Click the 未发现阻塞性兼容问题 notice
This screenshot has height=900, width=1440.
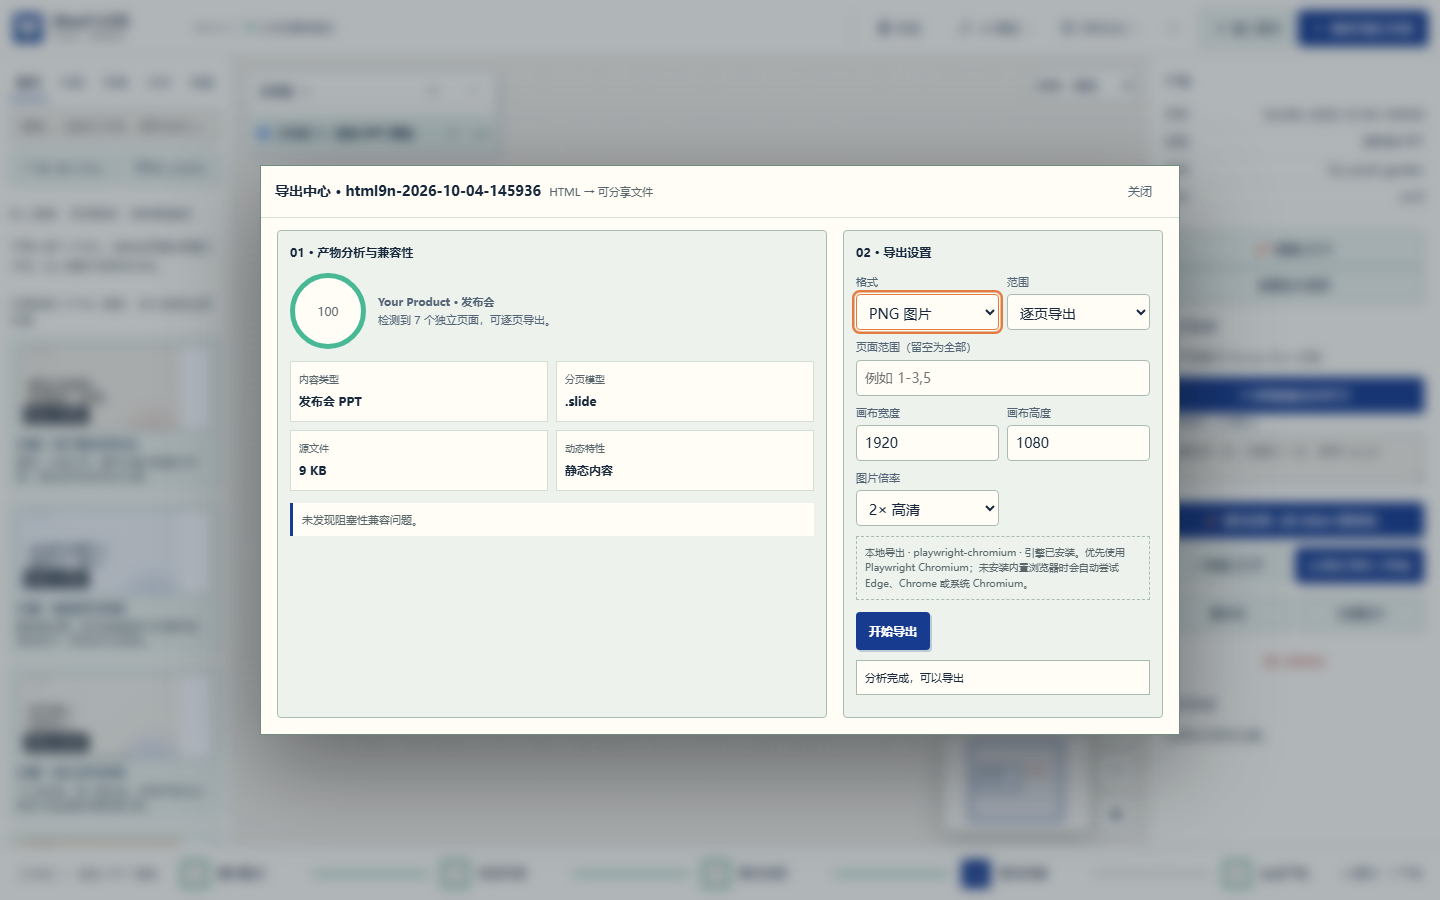pyautogui.click(x=552, y=520)
